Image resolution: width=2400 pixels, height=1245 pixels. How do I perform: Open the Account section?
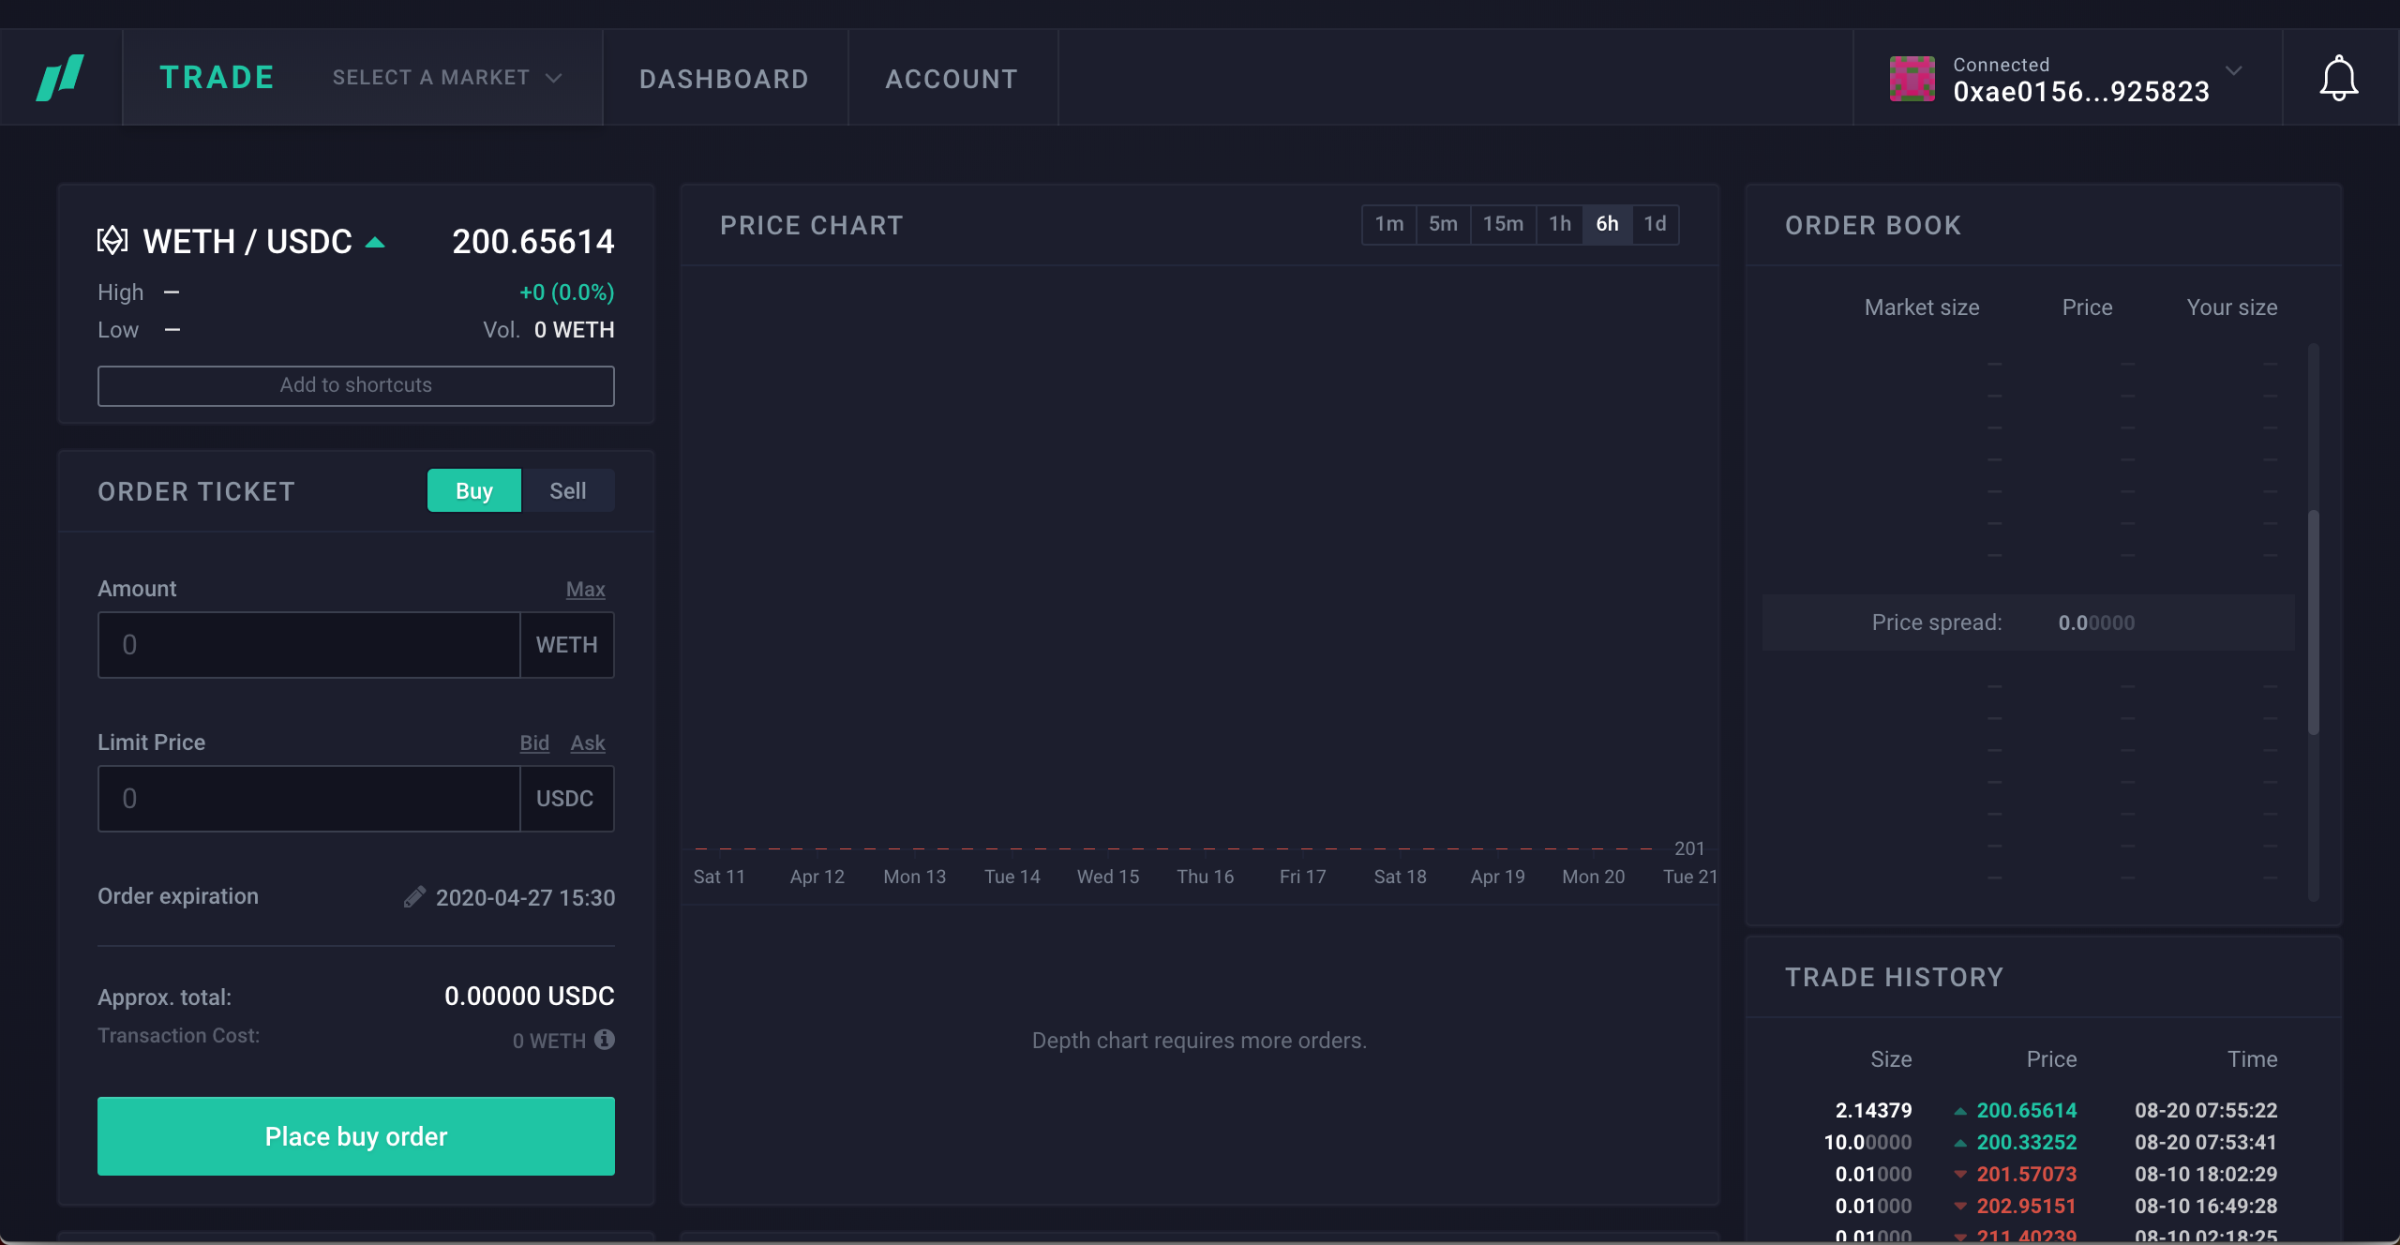tap(951, 77)
